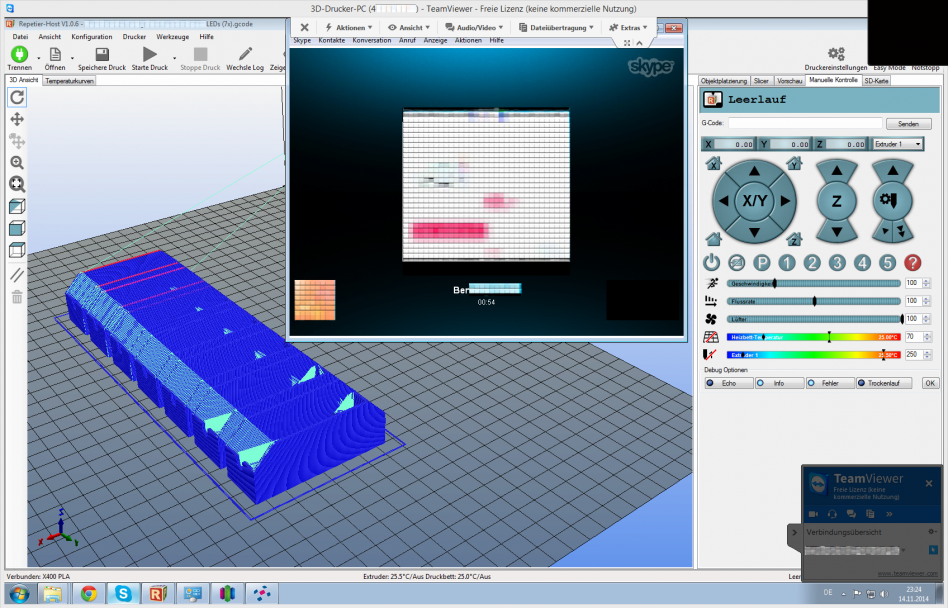Image resolution: width=948 pixels, height=608 pixels.
Task: Open the Skype taskbar icon
Action: point(123,594)
